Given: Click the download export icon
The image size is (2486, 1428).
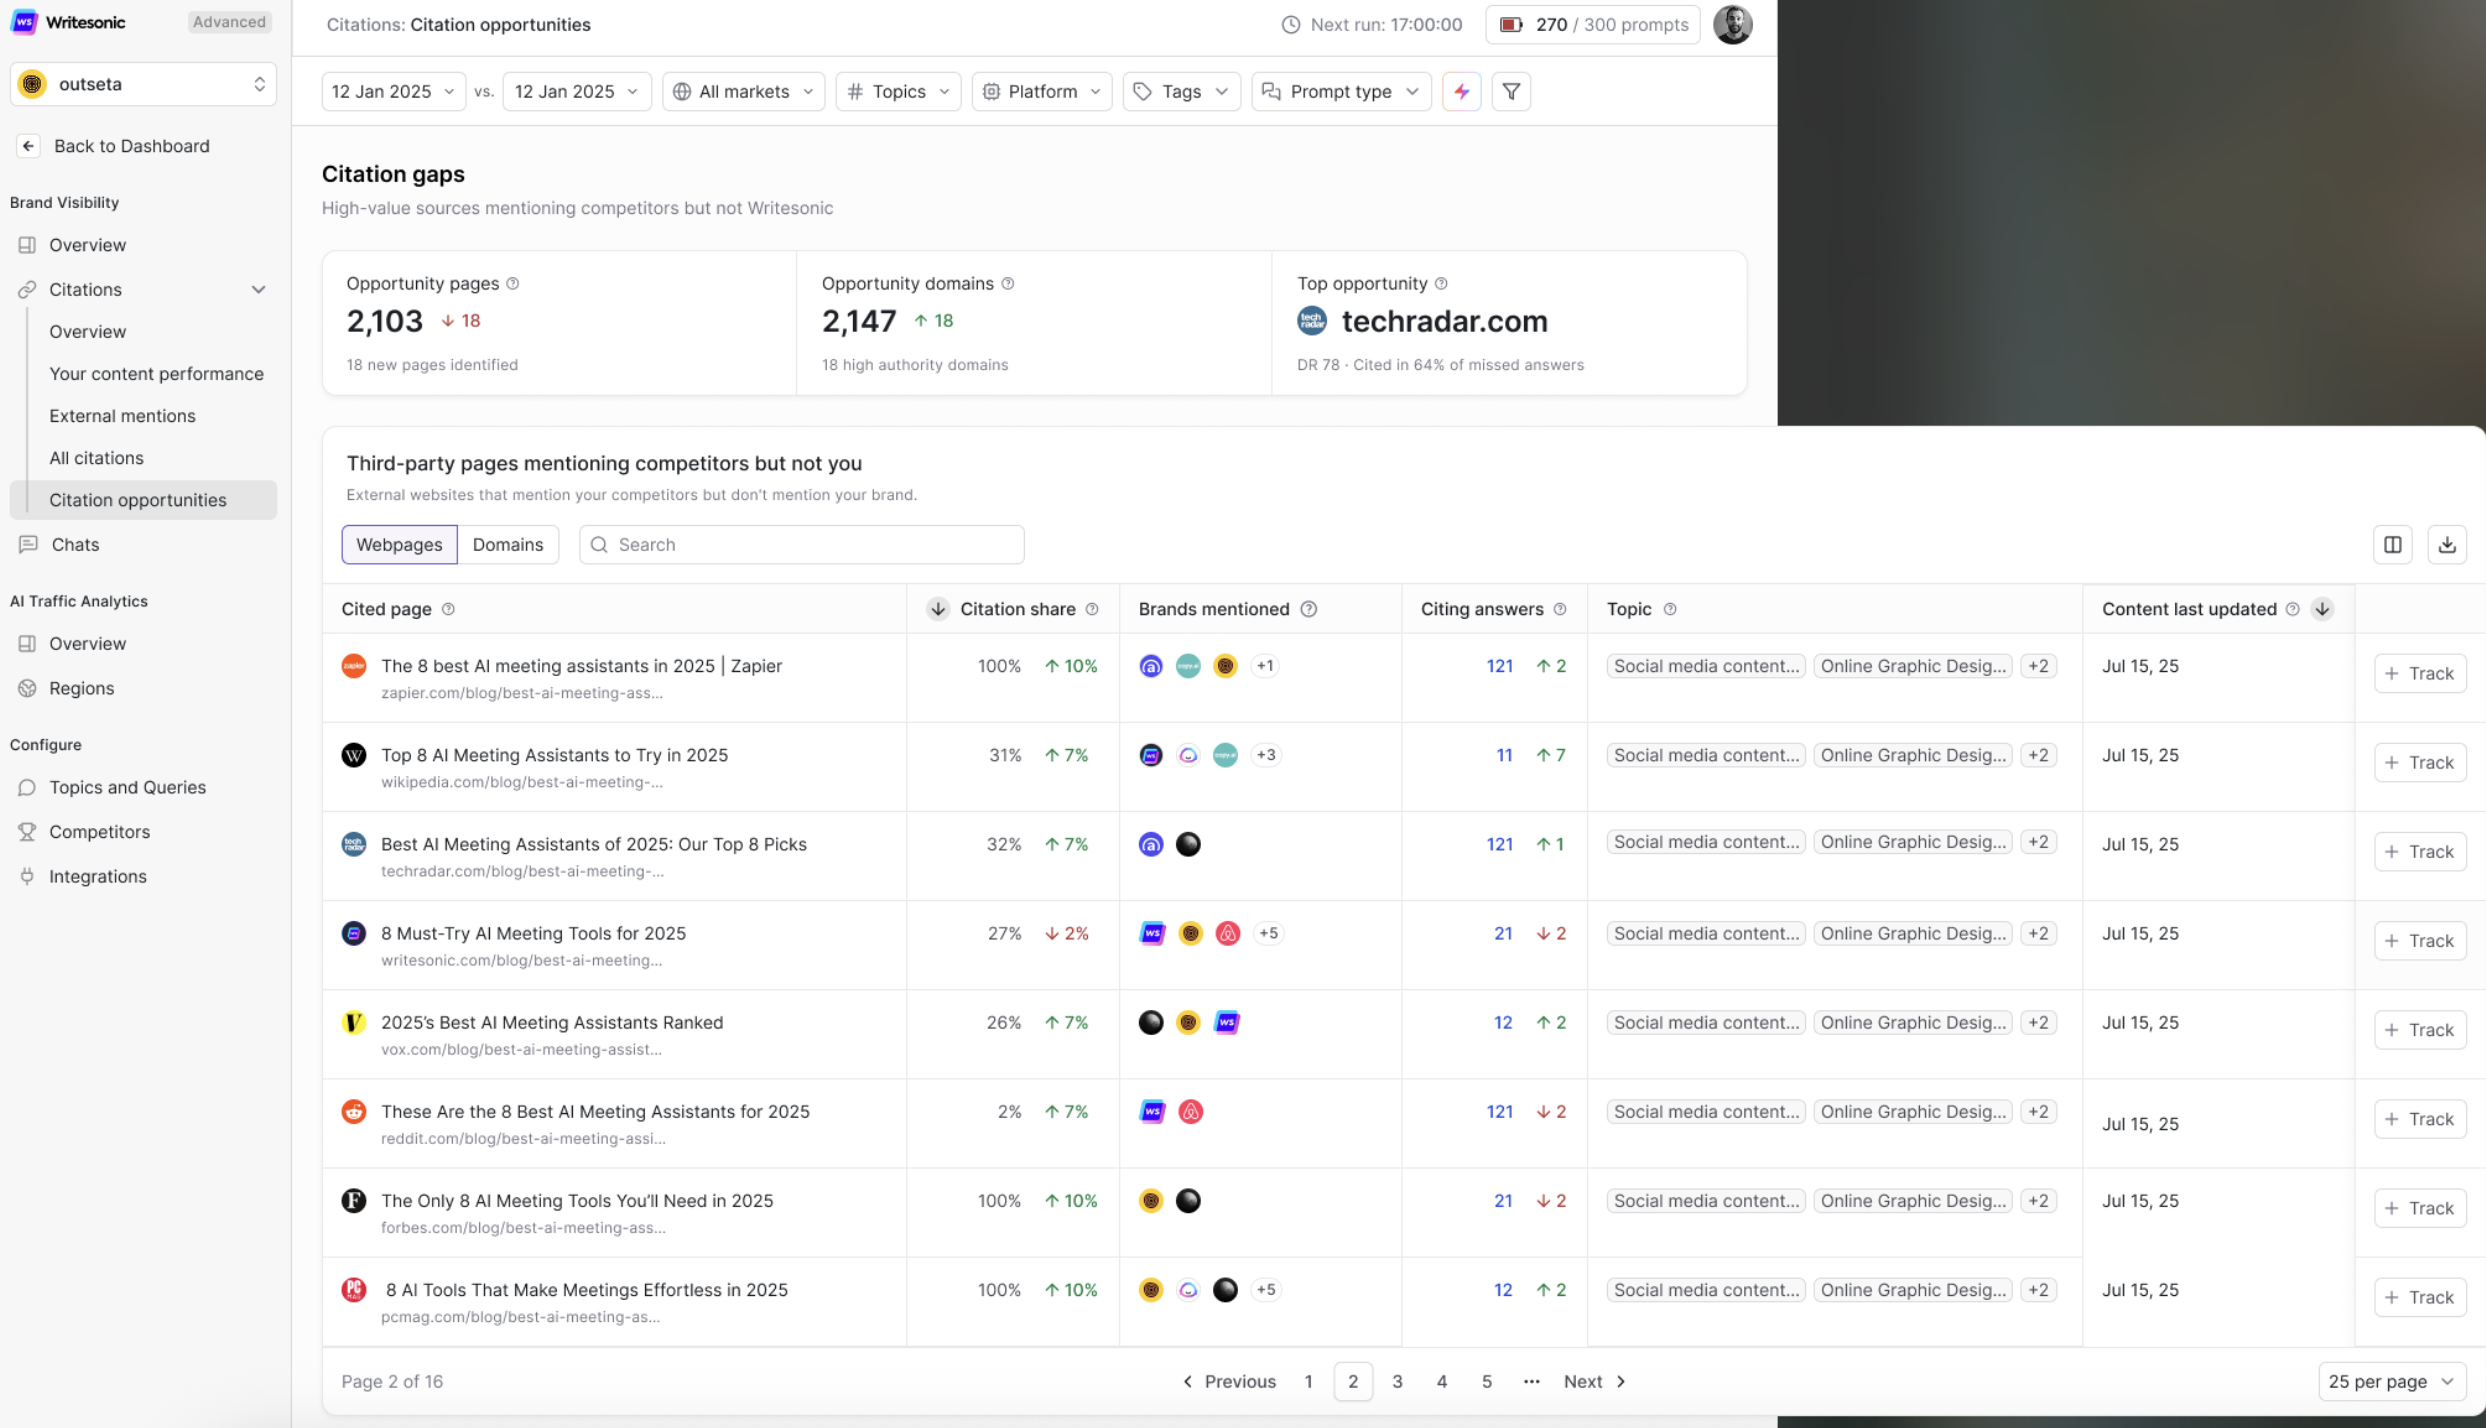Looking at the screenshot, I should [x=2446, y=544].
